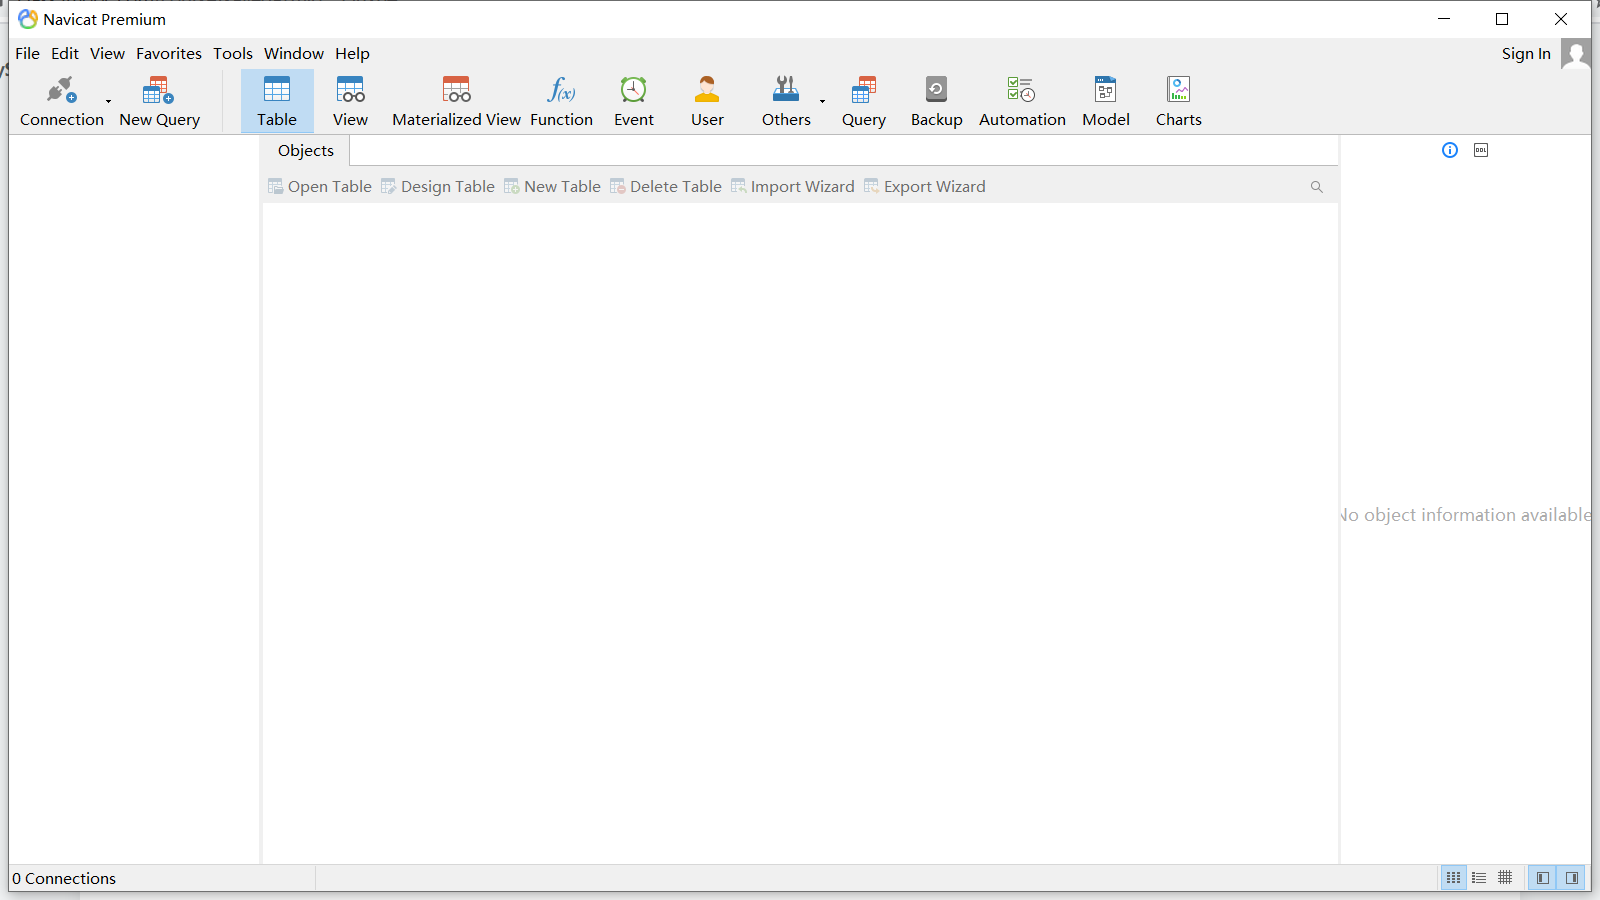The width and height of the screenshot is (1600, 900).
Task: Show the DDL panel icon
Action: coord(1481,150)
